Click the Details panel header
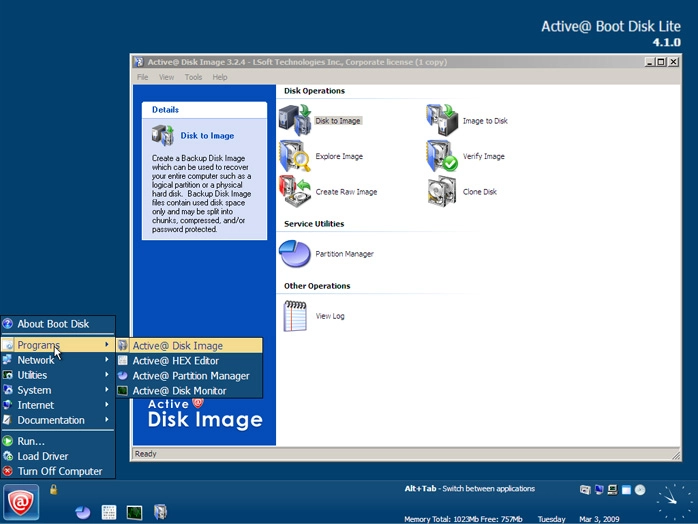 [x=204, y=110]
